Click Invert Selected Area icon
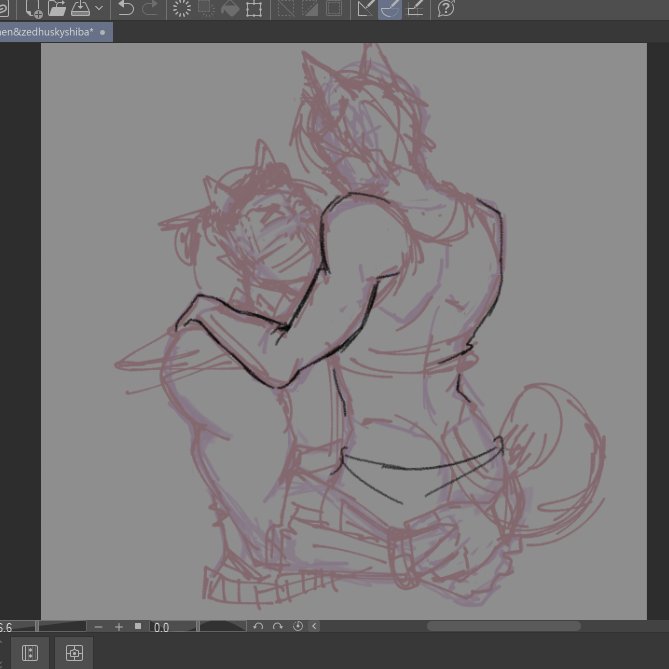 click(310, 9)
